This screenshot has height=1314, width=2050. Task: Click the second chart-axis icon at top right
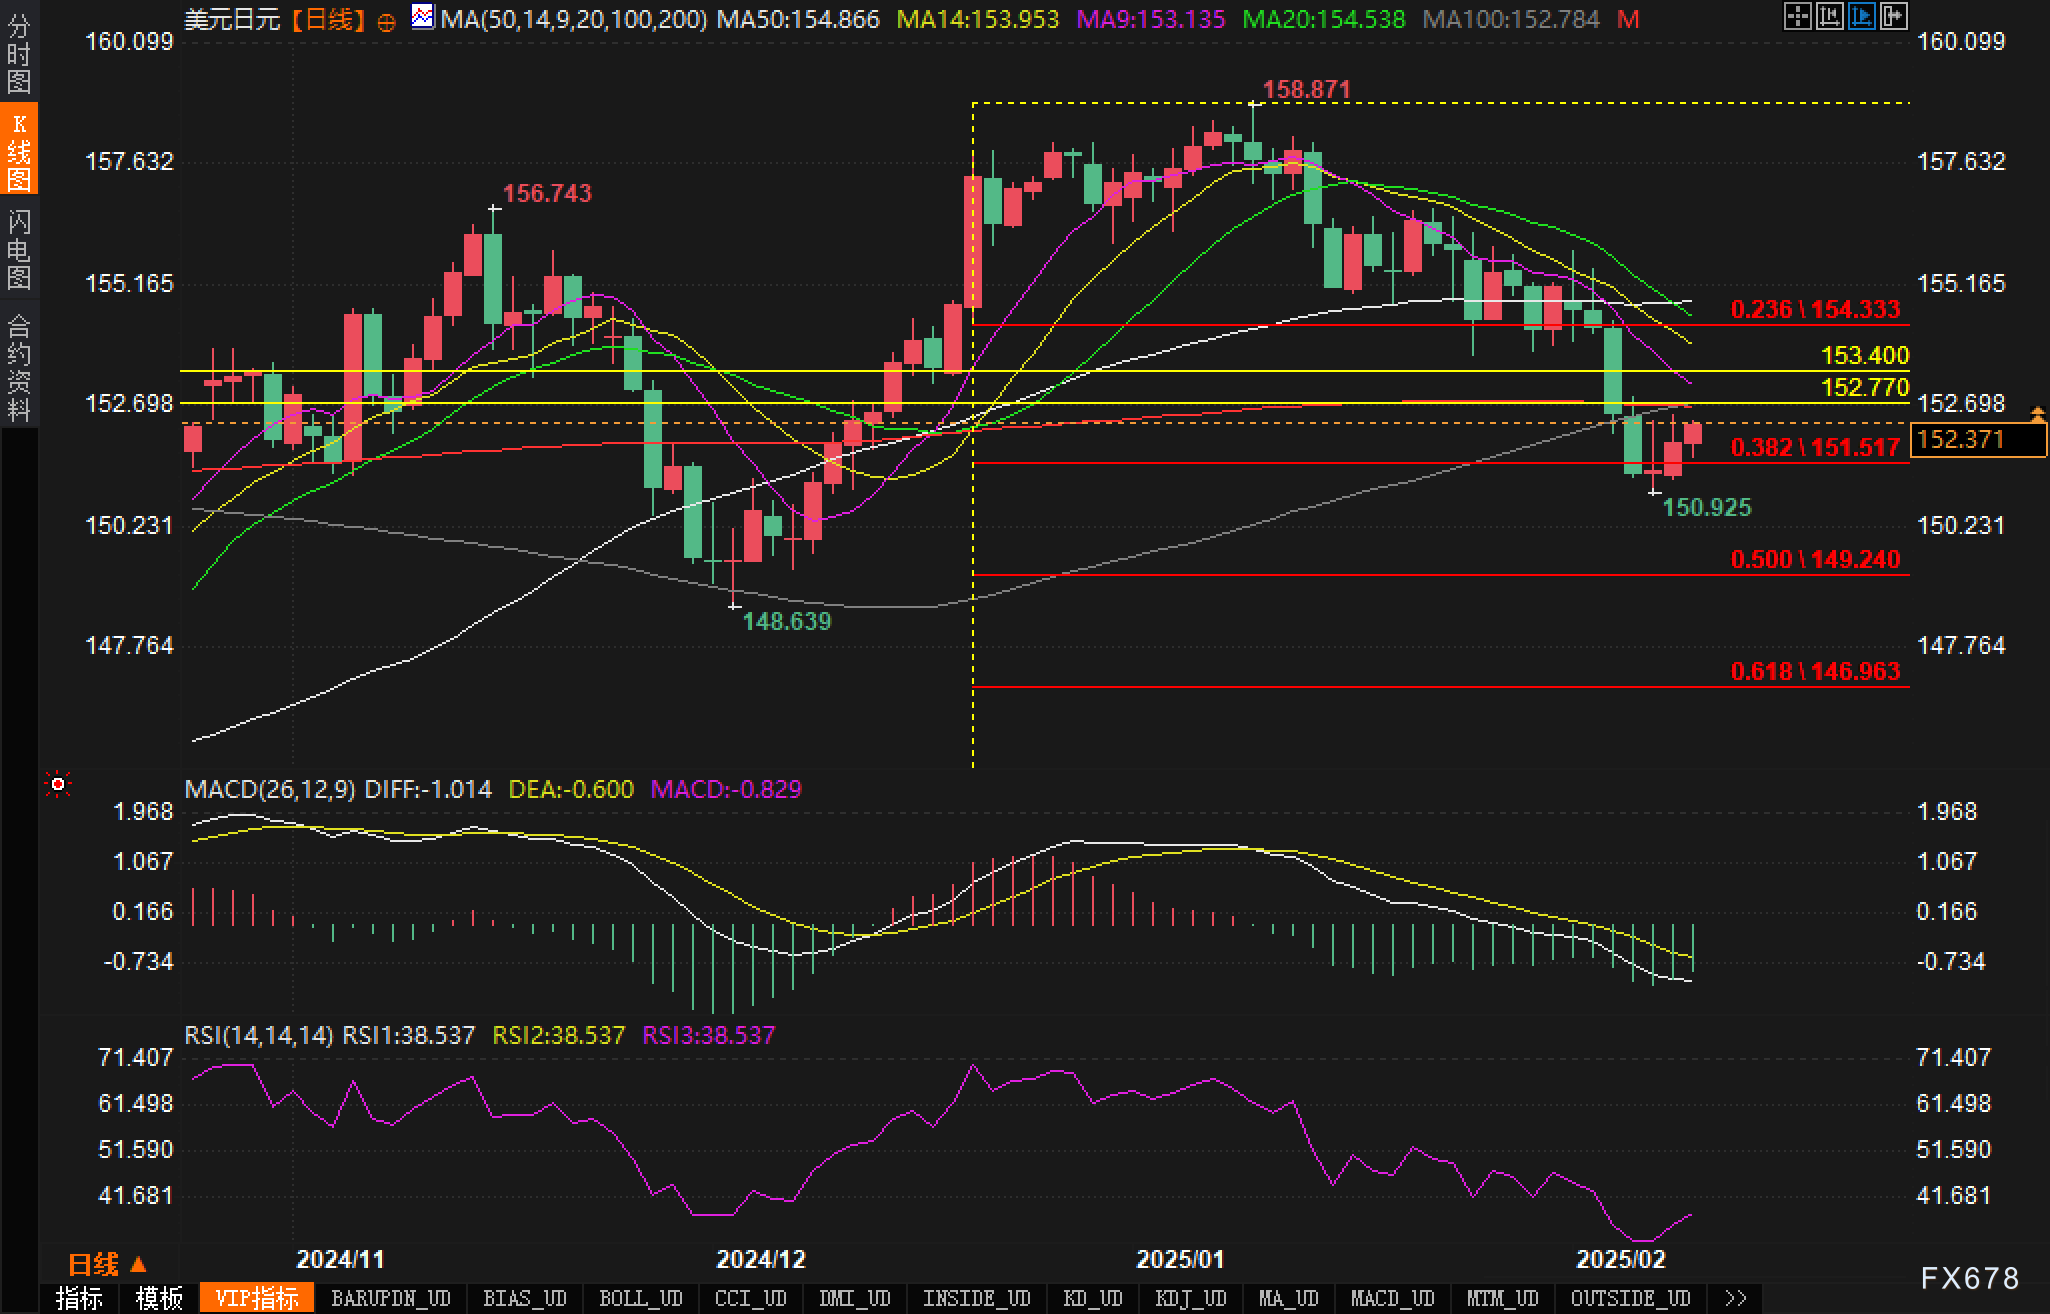coord(1829,16)
